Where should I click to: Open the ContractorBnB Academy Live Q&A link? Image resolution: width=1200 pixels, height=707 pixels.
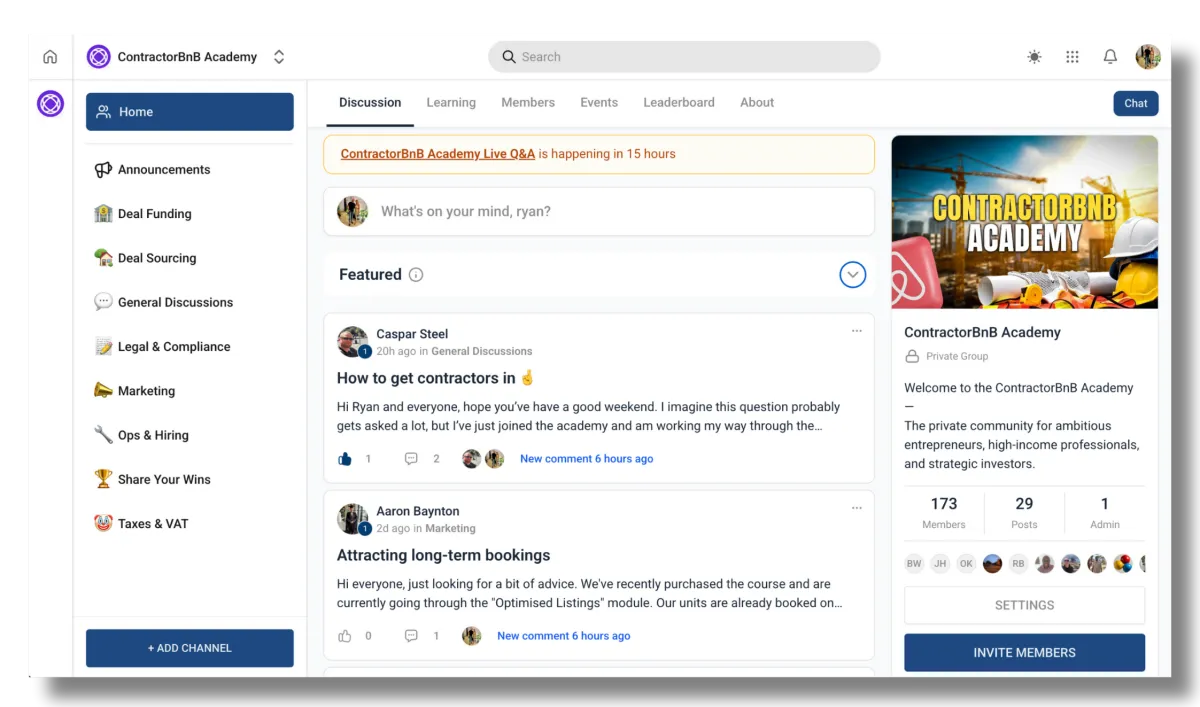[x=438, y=154]
